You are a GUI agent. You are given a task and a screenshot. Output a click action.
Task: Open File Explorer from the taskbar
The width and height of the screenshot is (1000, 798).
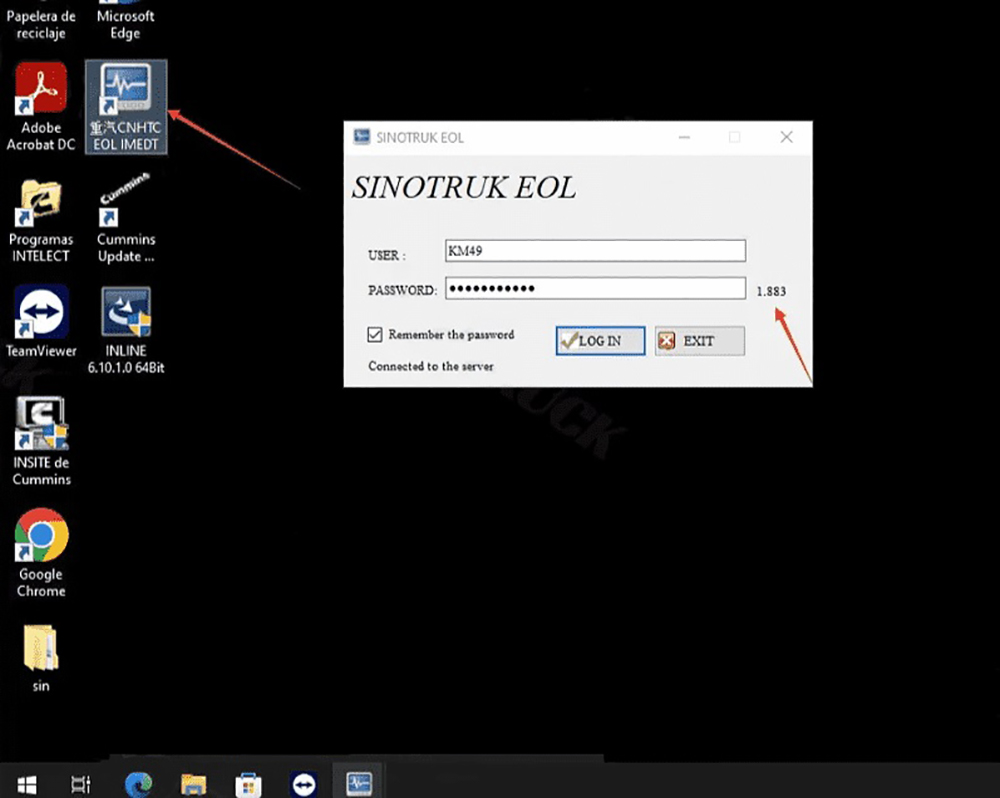[193, 783]
